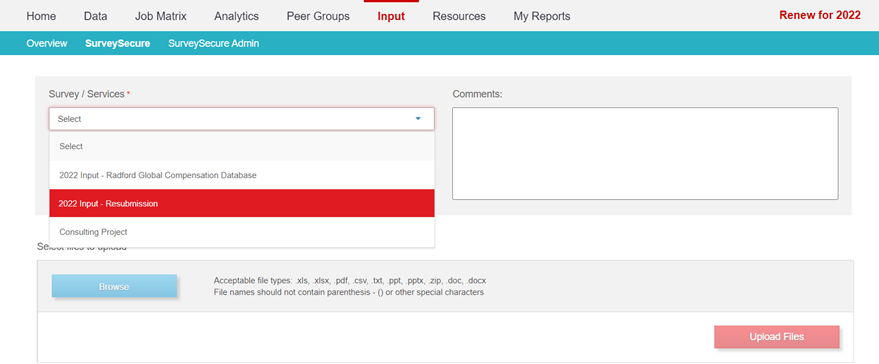879x364 pixels.
Task: Switch to Analytics section
Action: click(x=237, y=16)
